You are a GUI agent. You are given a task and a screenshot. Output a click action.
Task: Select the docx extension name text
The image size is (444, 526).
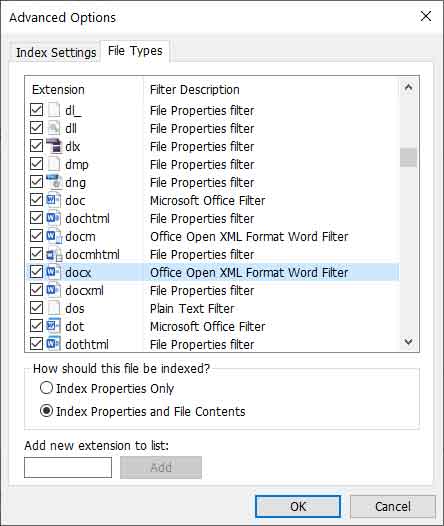78,272
